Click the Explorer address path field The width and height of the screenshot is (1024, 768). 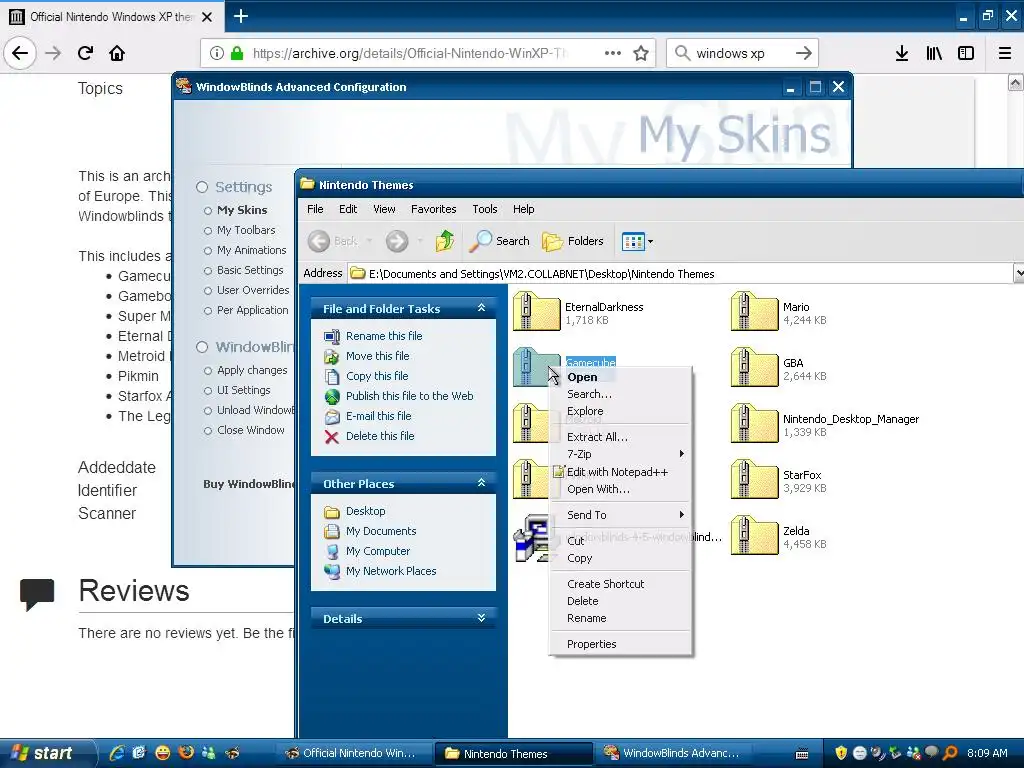pos(679,274)
